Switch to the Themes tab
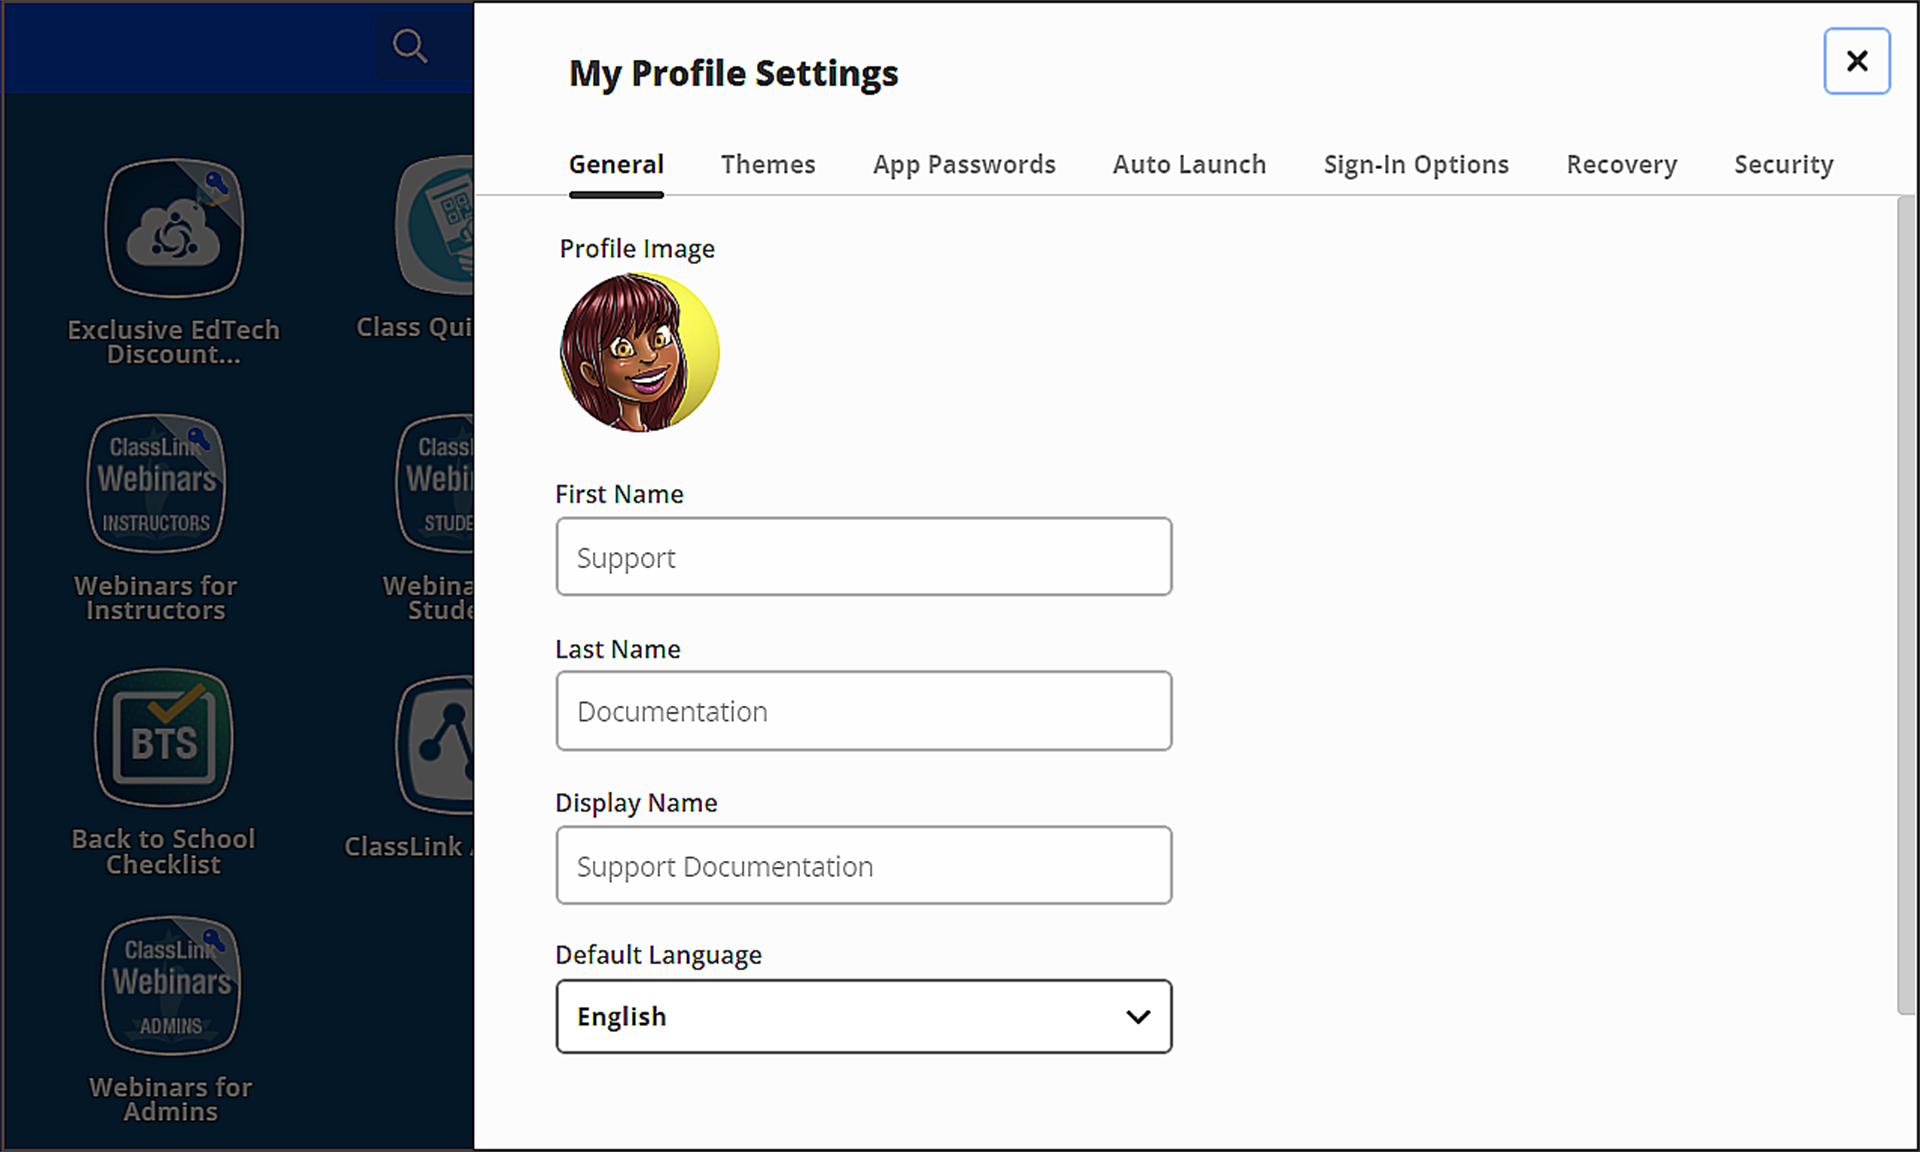Image resolution: width=1920 pixels, height=1152 pixels. pos(768,164)
